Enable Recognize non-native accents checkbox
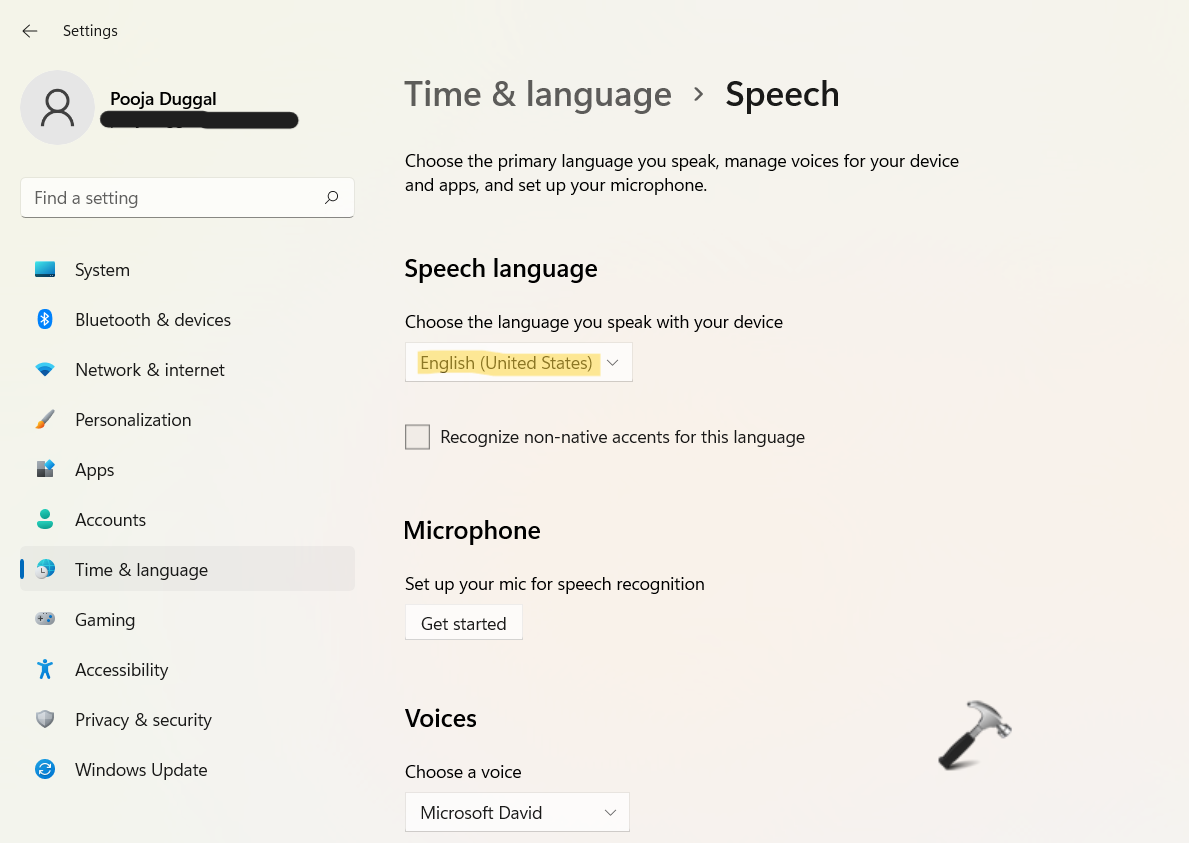 coord(417,437)
